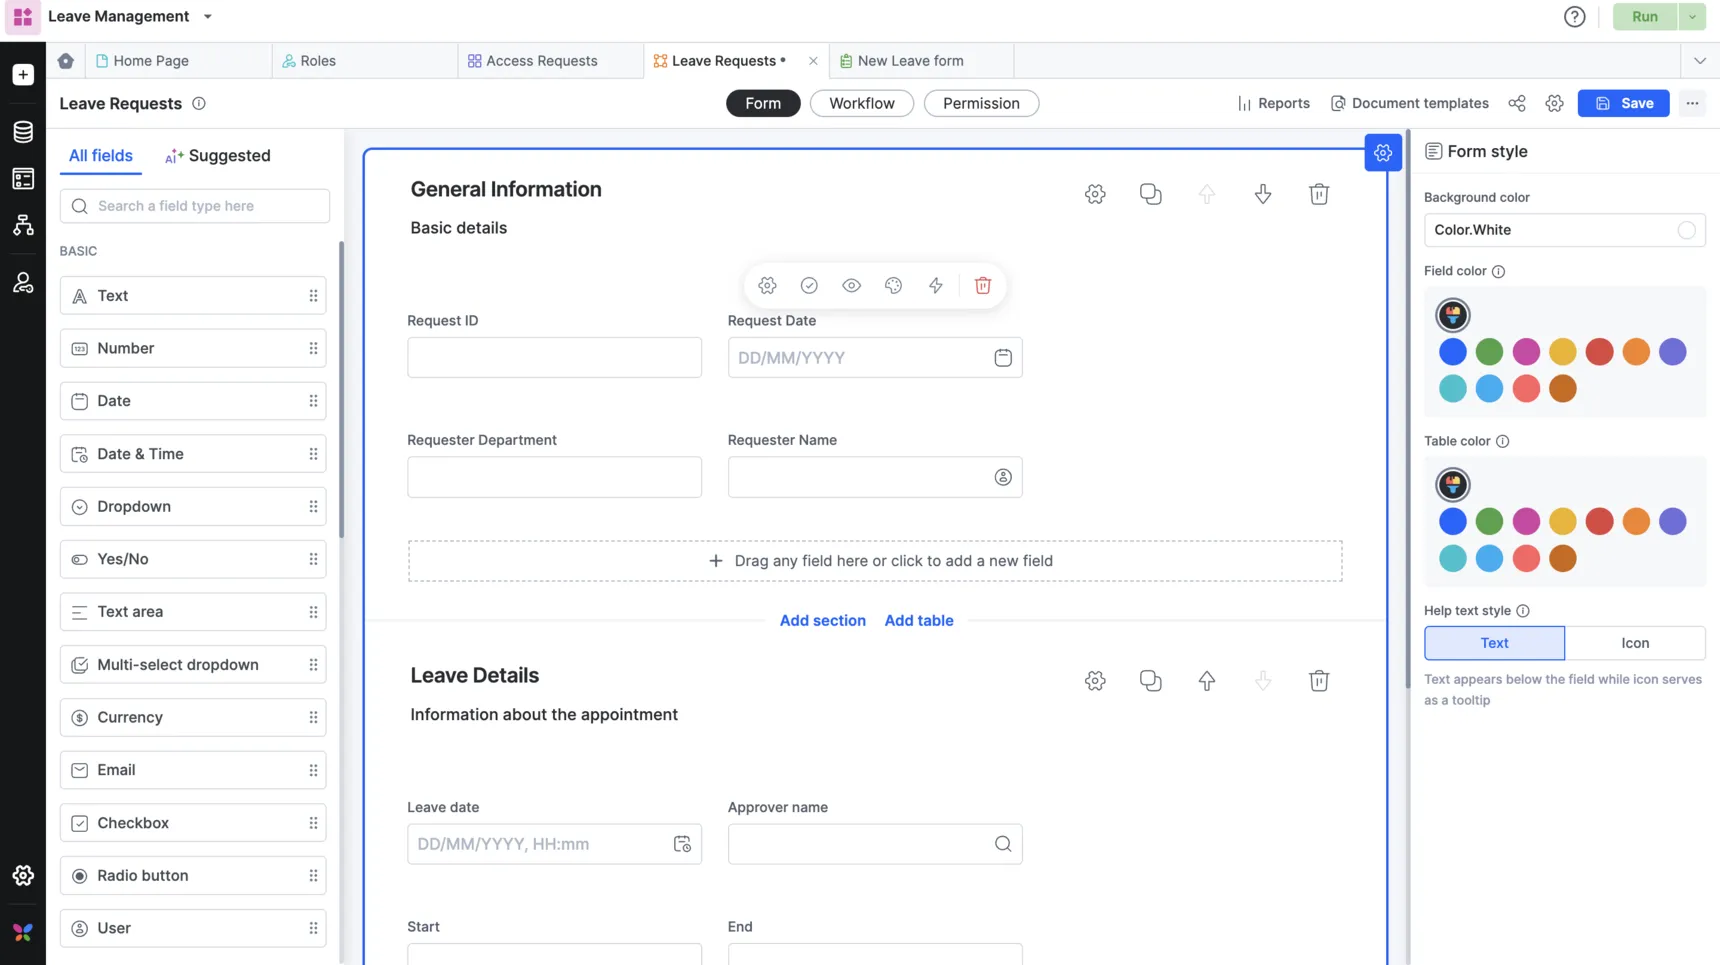
Task: Pick yellow Table color swatch
Action: click(x=1562, y=522)
